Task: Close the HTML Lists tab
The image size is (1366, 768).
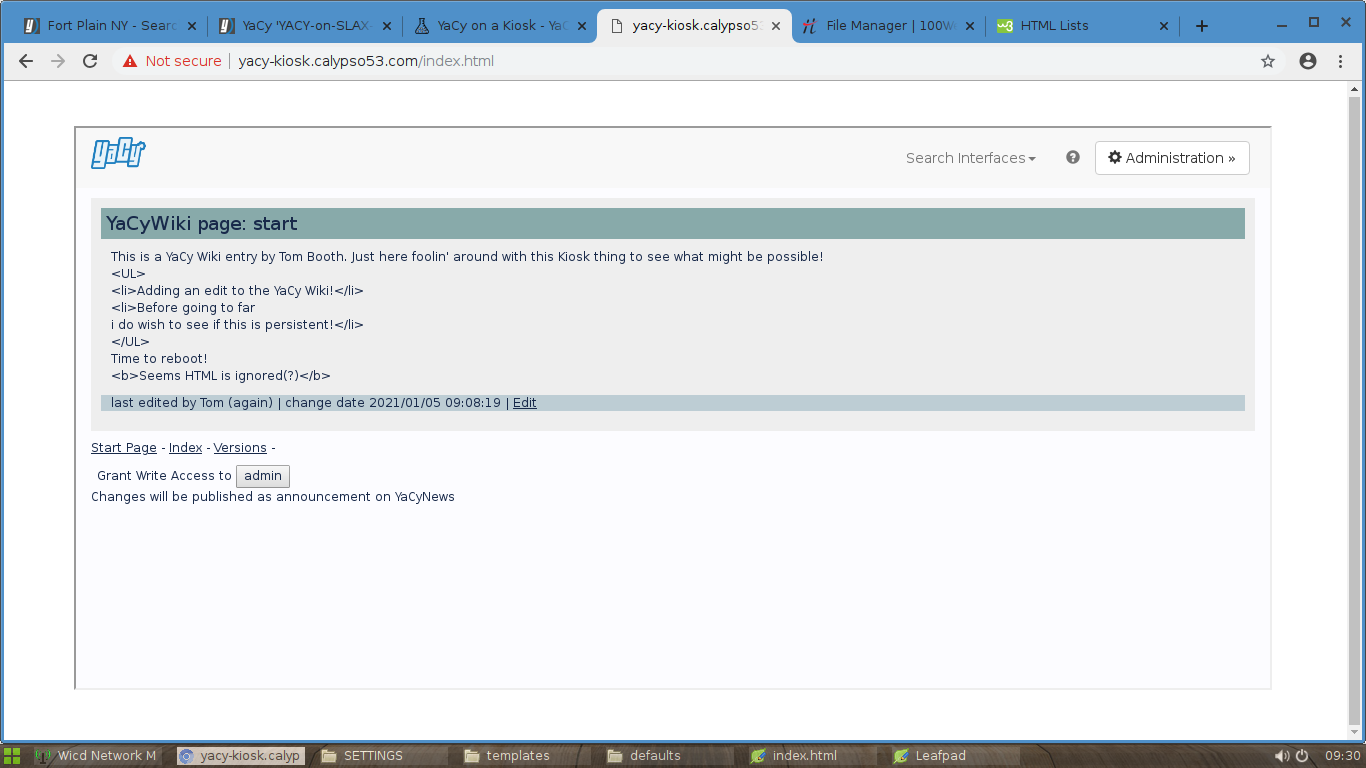Action: (1163, 26)
